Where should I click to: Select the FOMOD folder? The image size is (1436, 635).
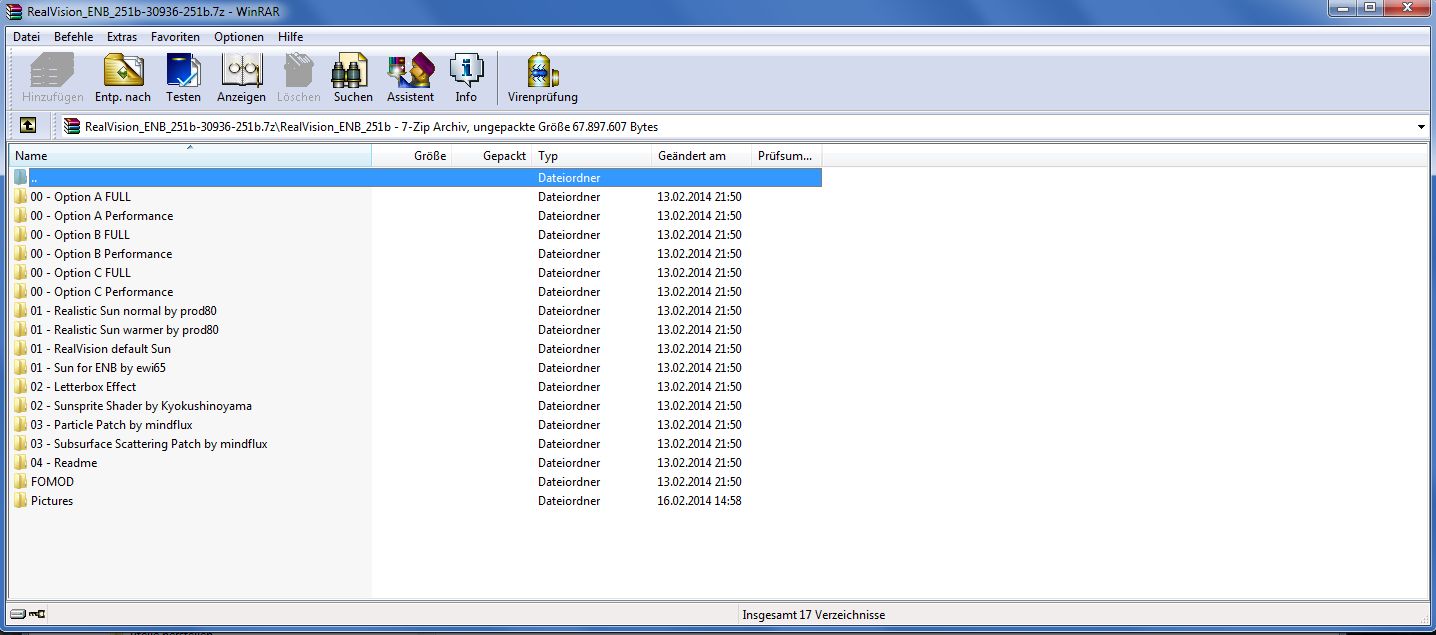(x=52, y=482)
